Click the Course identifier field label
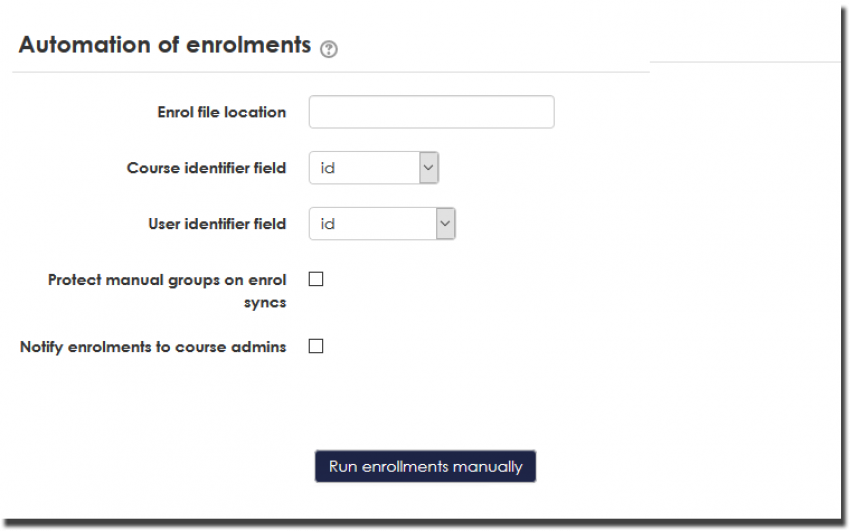This screenshot has width=850, height=531. point(206,168)
